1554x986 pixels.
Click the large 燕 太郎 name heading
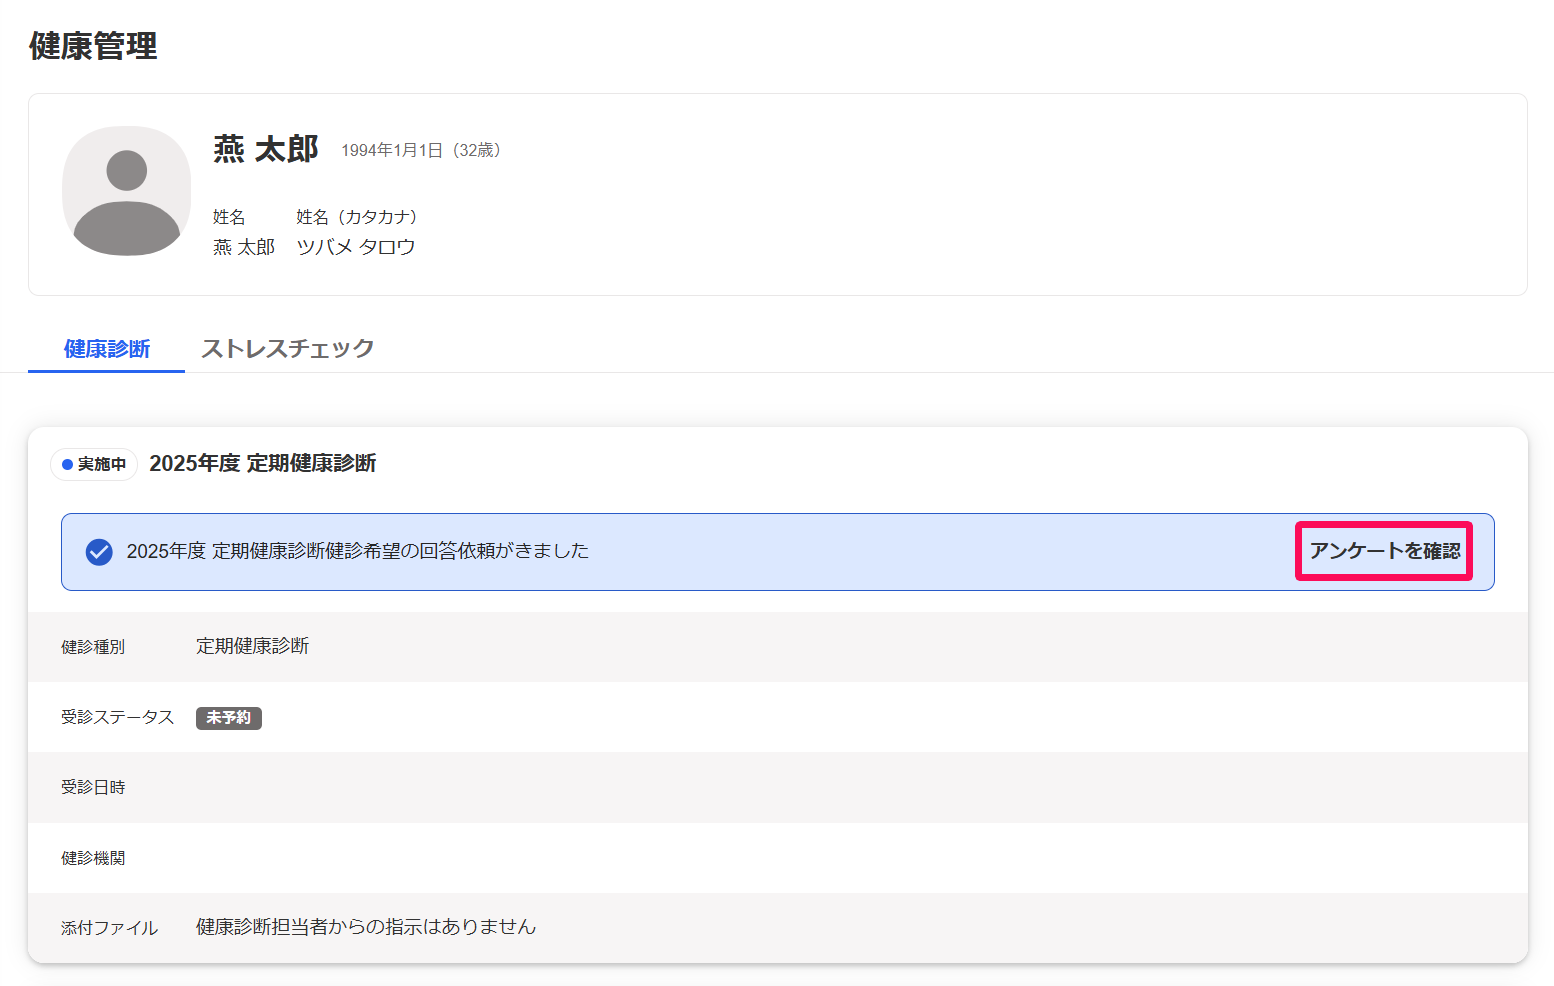coord(266,149)
